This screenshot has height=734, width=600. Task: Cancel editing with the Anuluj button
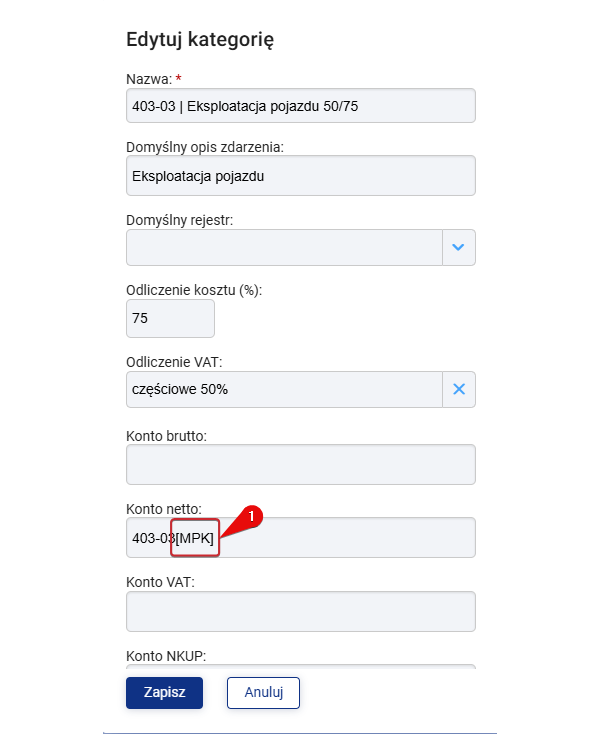(263, 693)
